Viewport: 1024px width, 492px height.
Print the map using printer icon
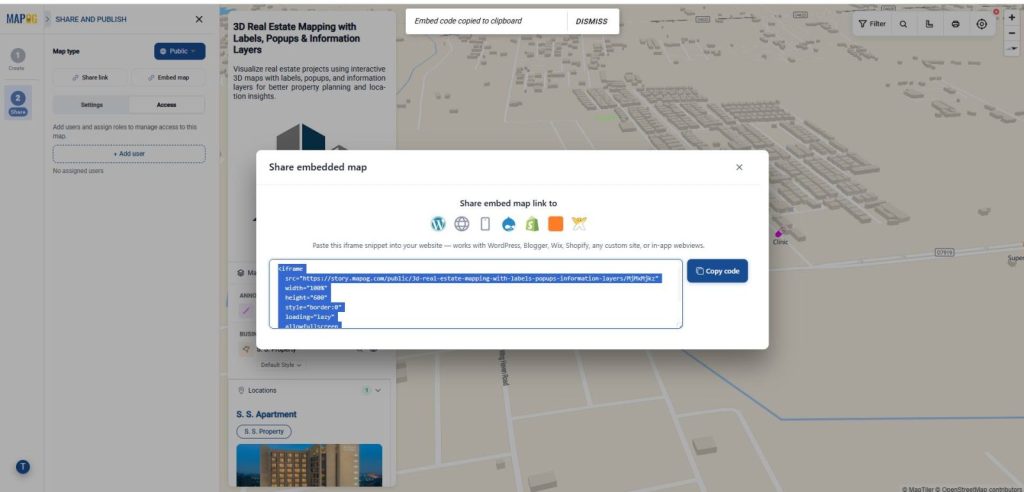pyautogui.click(x=955, y=24)
